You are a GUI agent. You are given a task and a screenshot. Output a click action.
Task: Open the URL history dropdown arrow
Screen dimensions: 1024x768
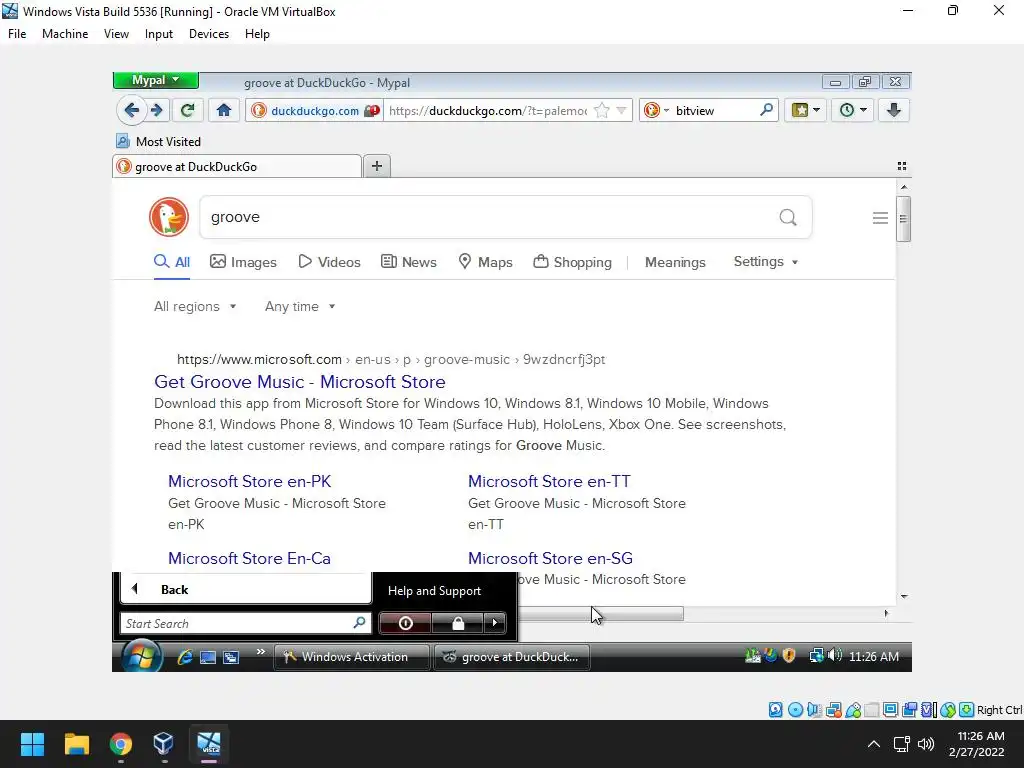pos(622,110)
